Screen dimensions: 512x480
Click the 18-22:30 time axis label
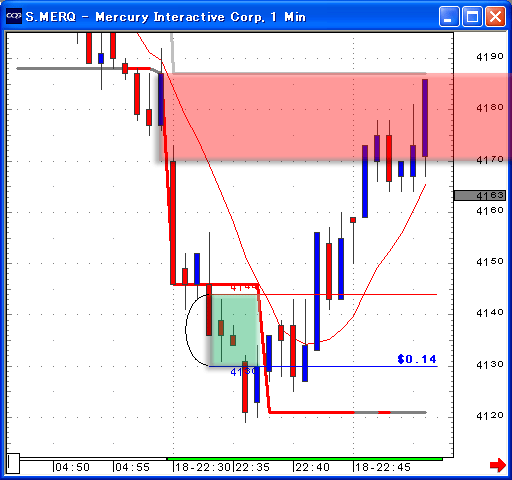203,467
